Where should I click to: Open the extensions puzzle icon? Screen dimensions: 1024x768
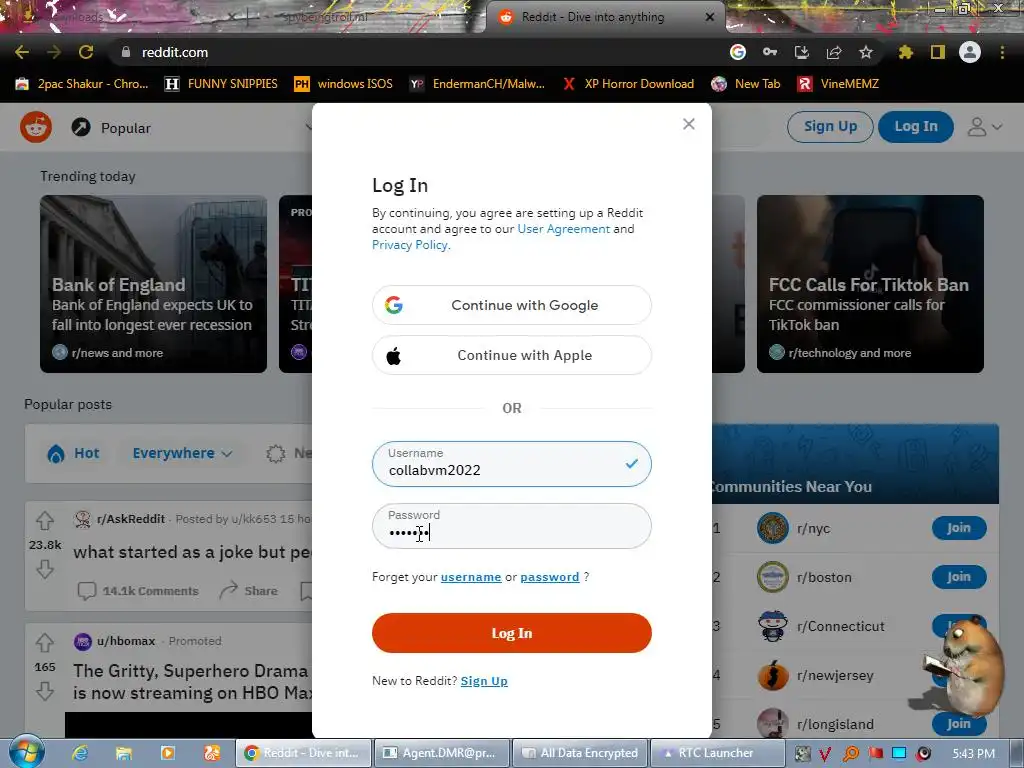(x=906, y=52)
